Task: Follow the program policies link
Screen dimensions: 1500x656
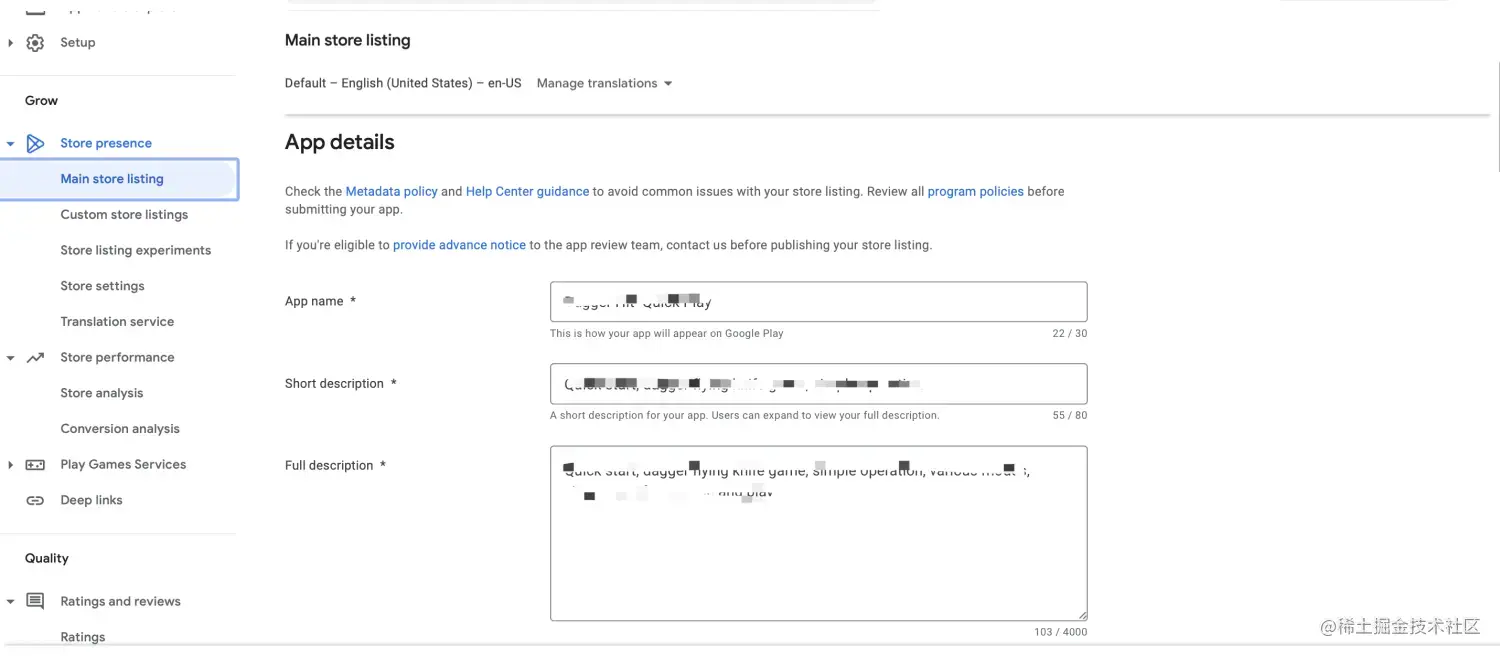Action: pyautogui.click(x=975, y=191)
